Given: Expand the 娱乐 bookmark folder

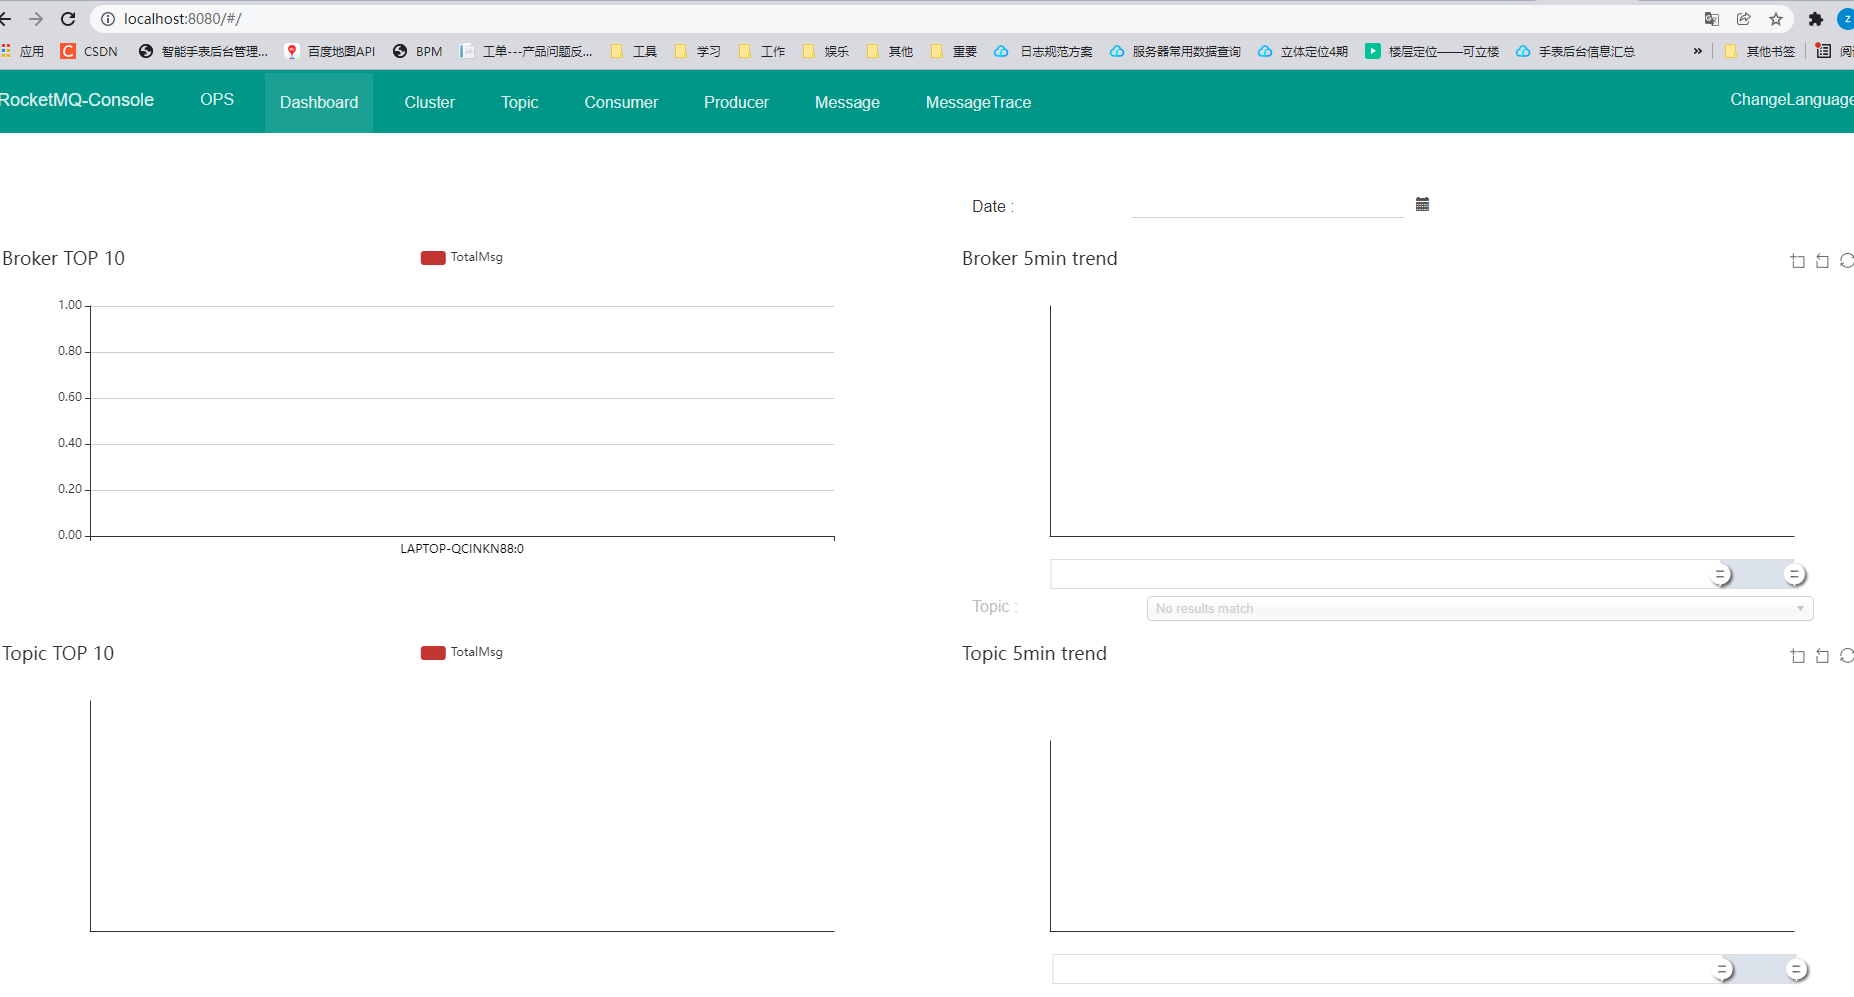Looking at the screenshot, I should [826, 51].
